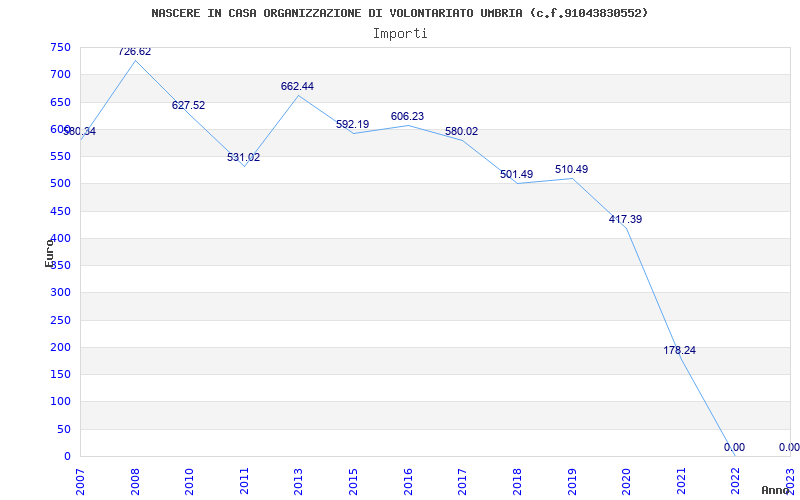
Task: Select the 450 y-axis tick label
Action: [x=60, y=211]
